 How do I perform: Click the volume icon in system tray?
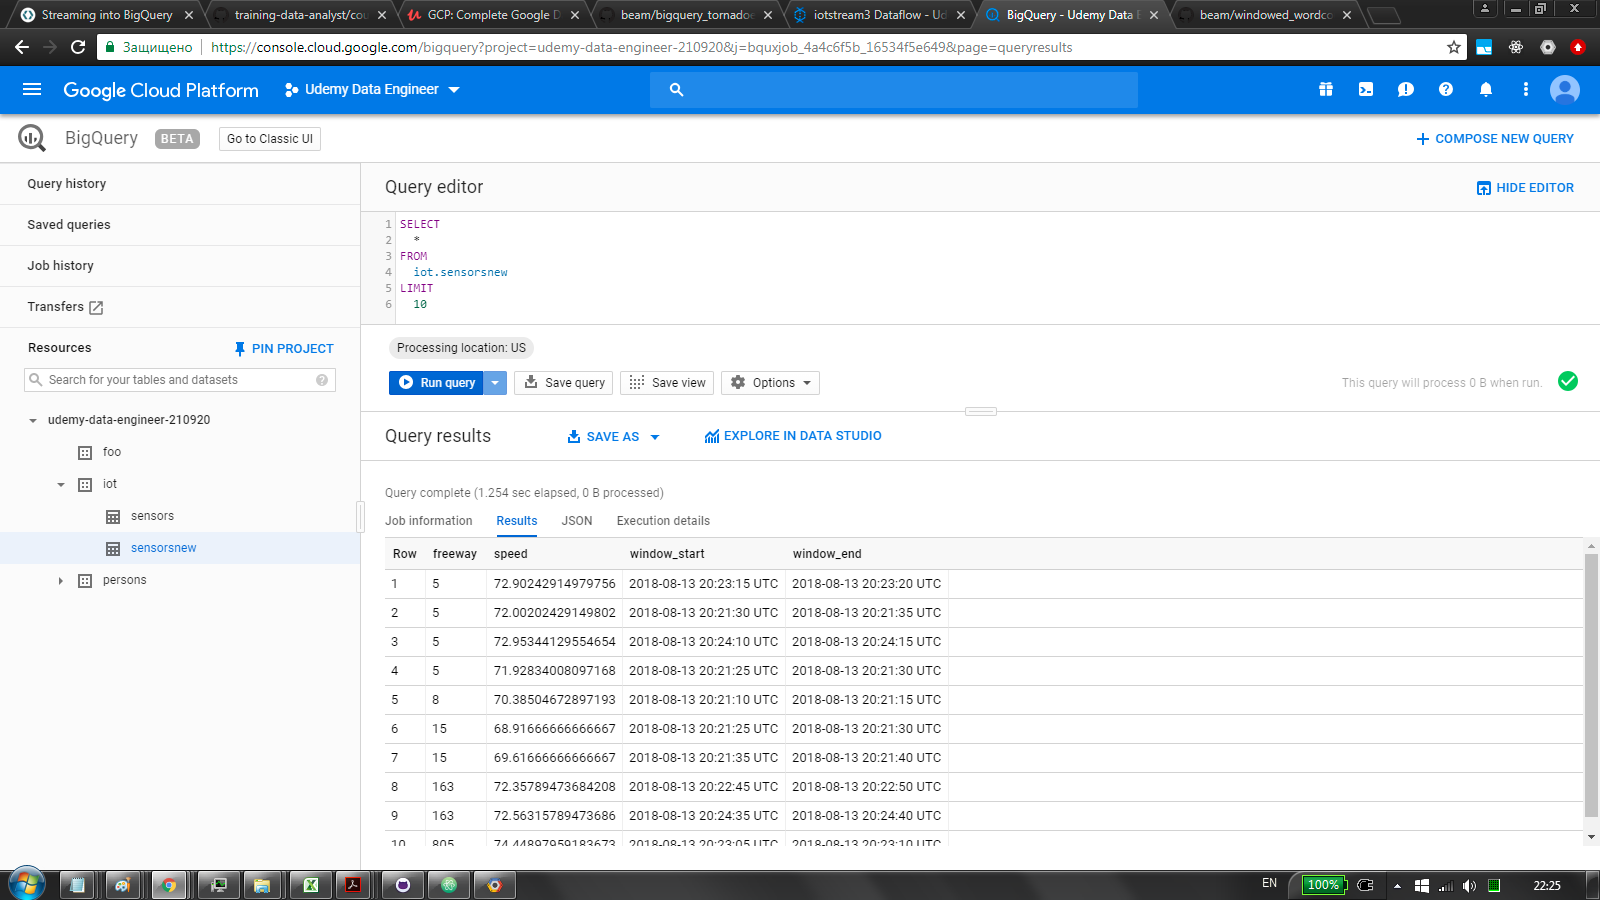pos(1469,885)
